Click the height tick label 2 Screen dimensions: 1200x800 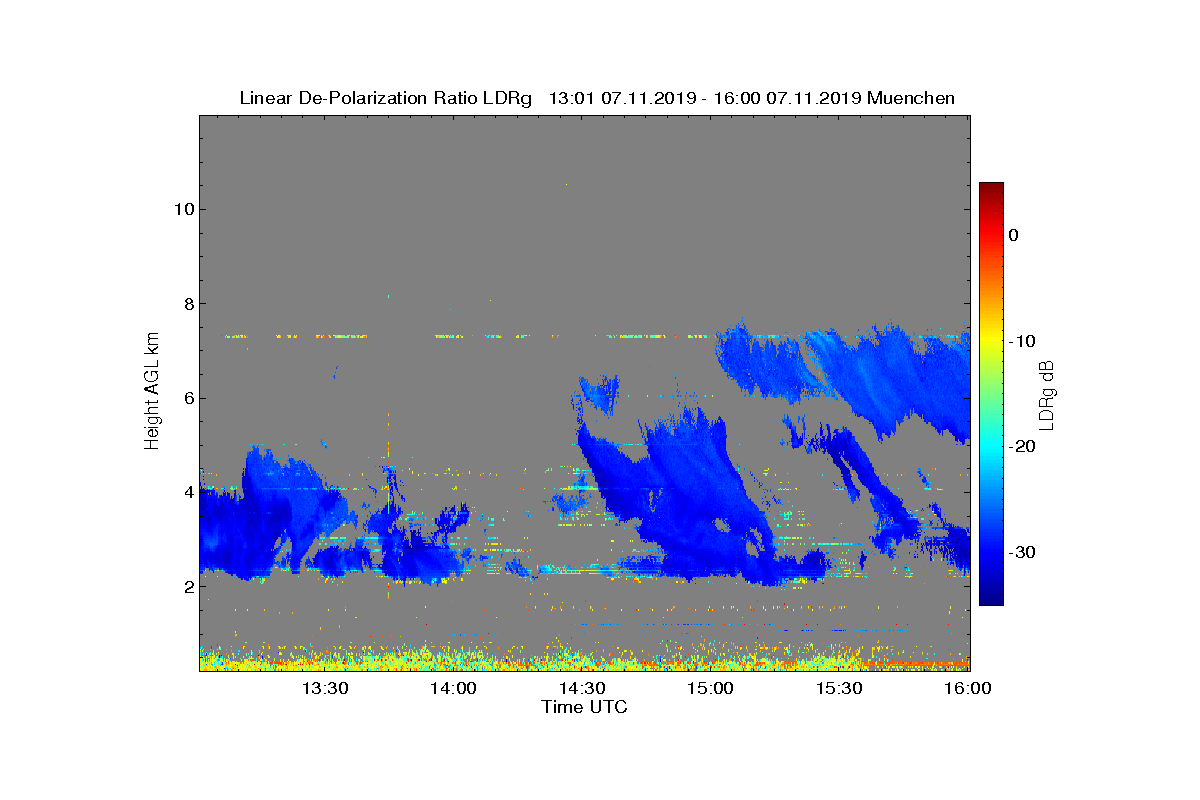point(187,587)
